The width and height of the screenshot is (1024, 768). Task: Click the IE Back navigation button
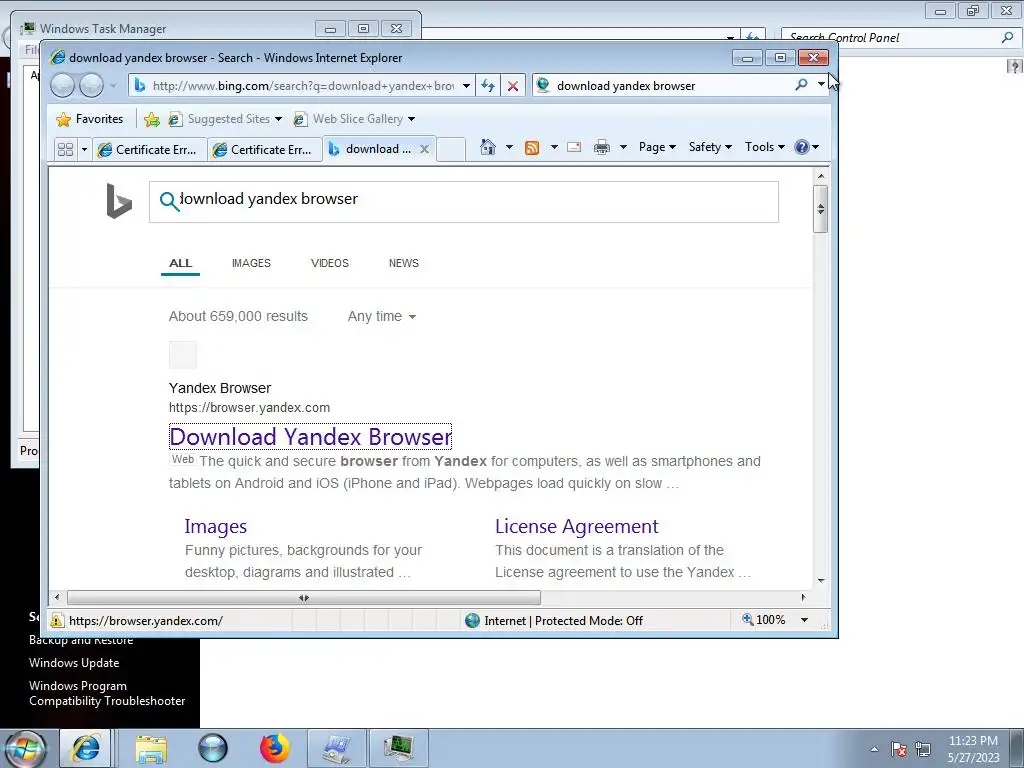[63, 86]
